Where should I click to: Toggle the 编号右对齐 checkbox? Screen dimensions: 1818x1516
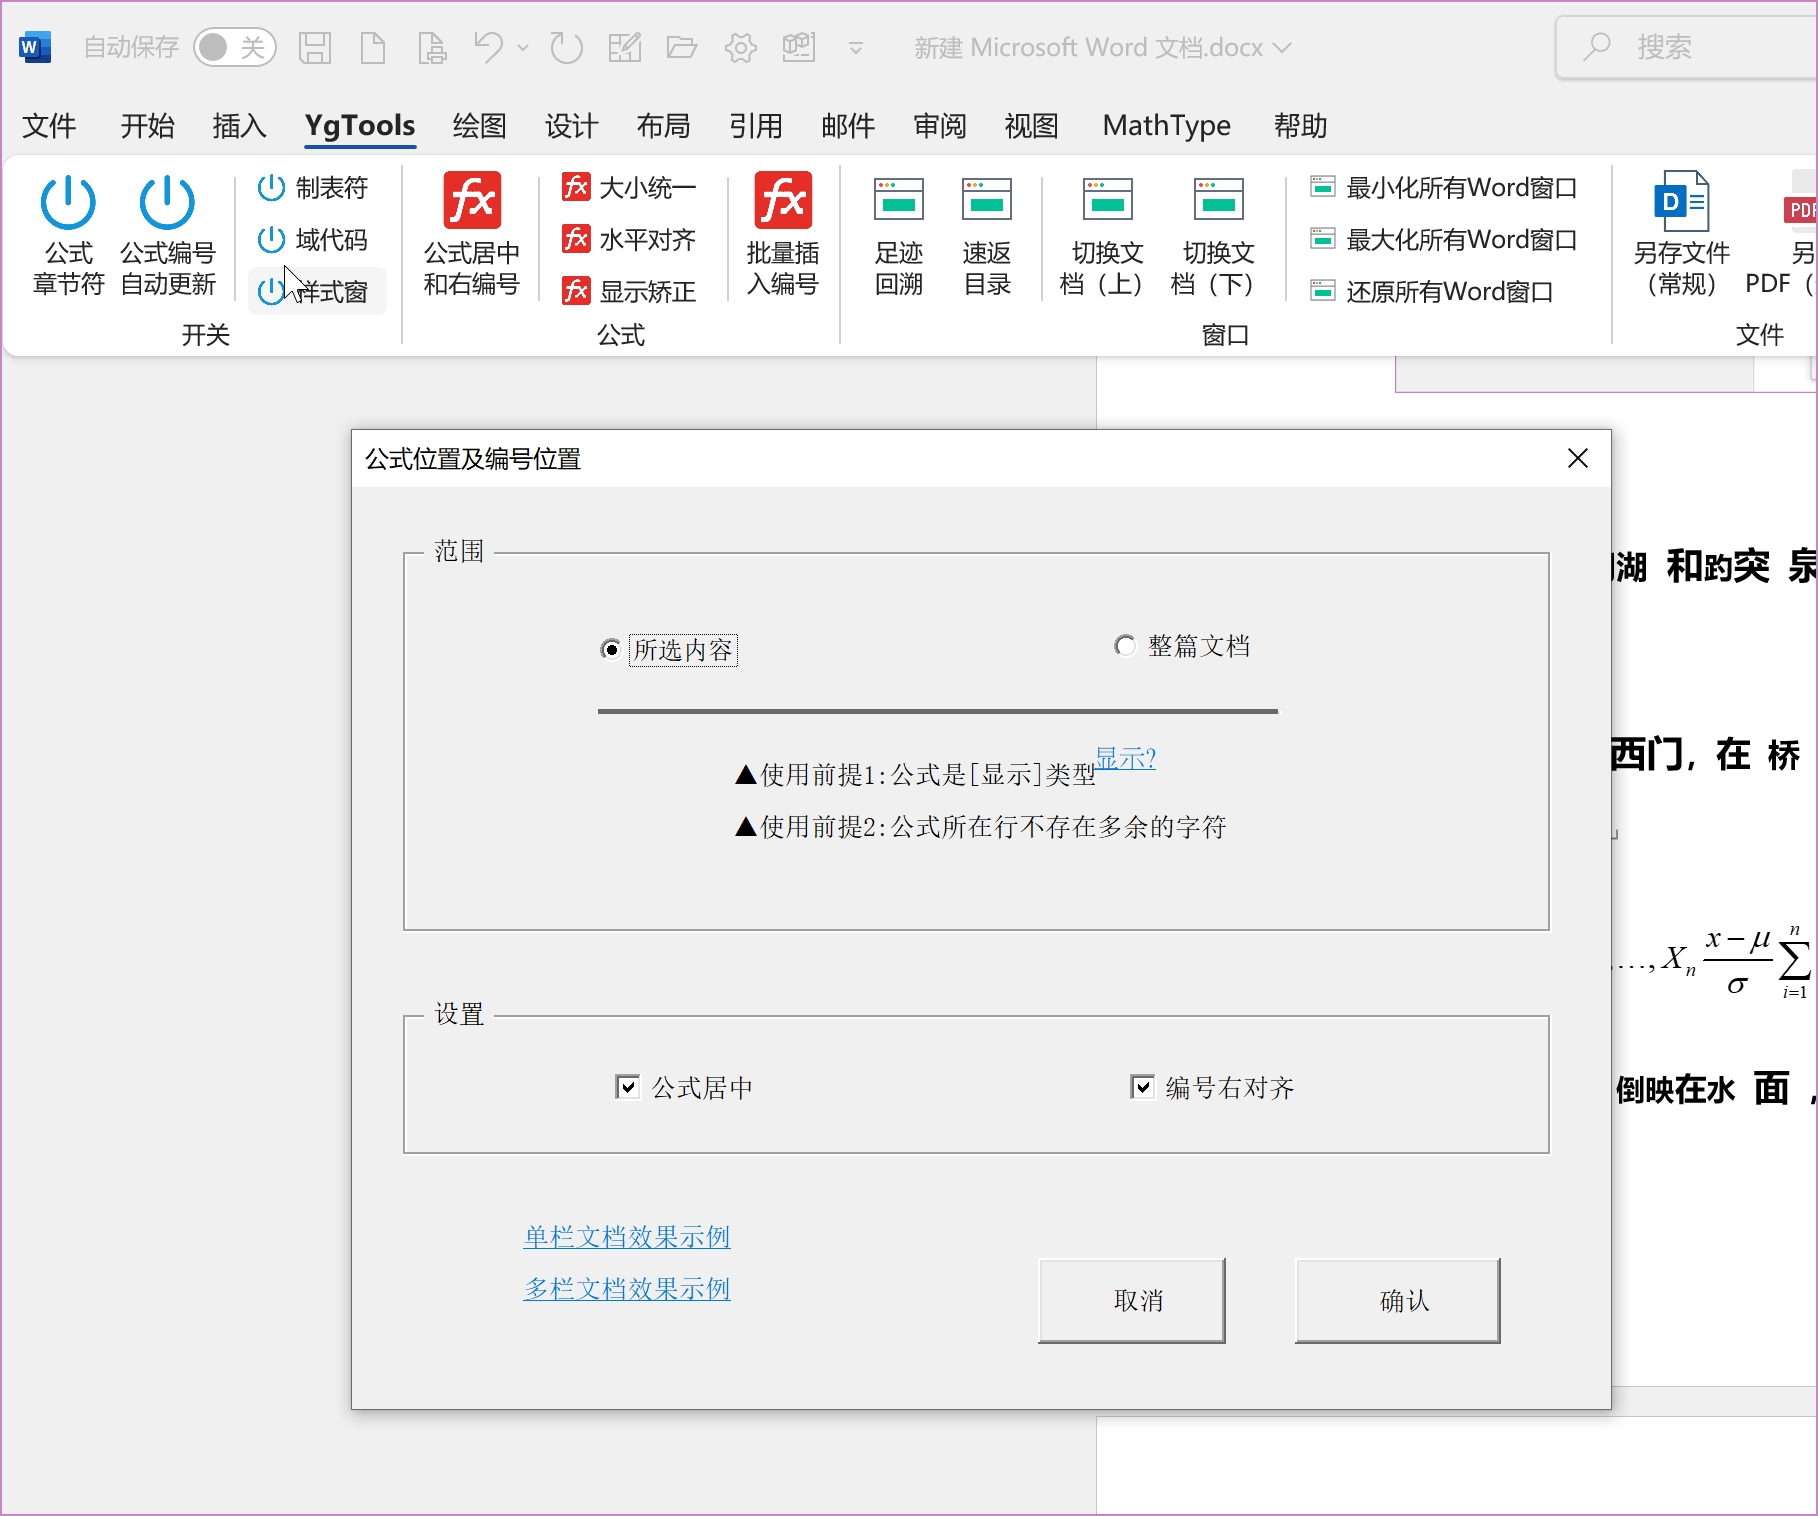1142,1087
